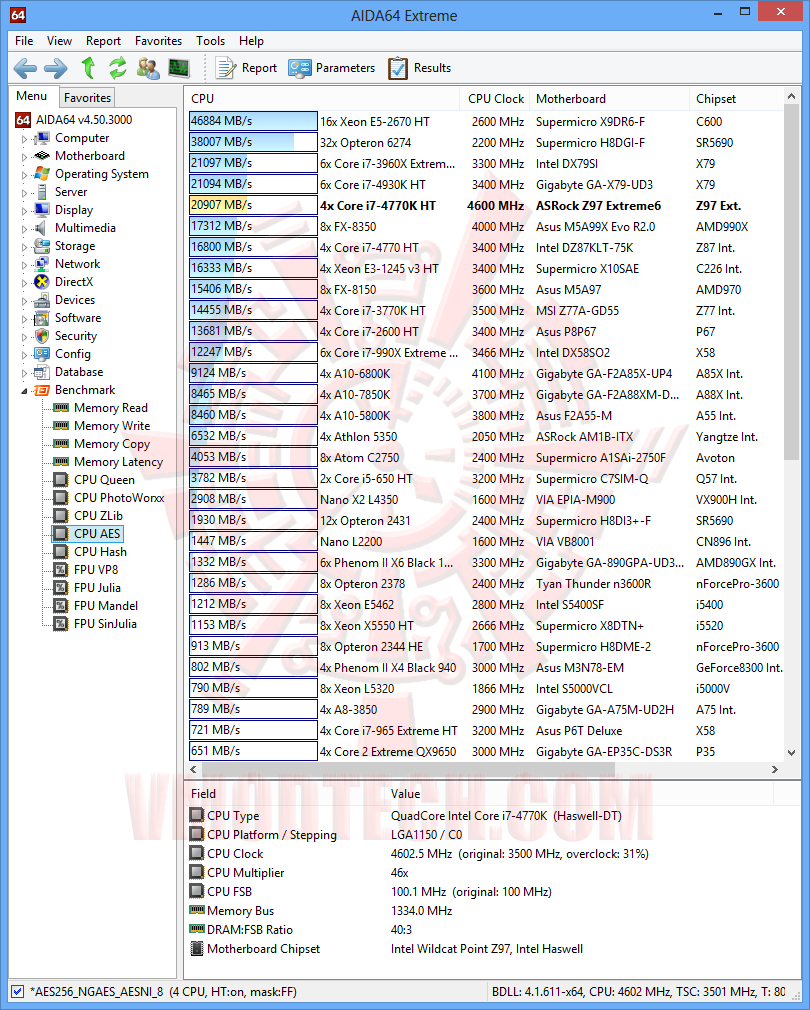
Task: Select Config in the tree
Action: 73,354
